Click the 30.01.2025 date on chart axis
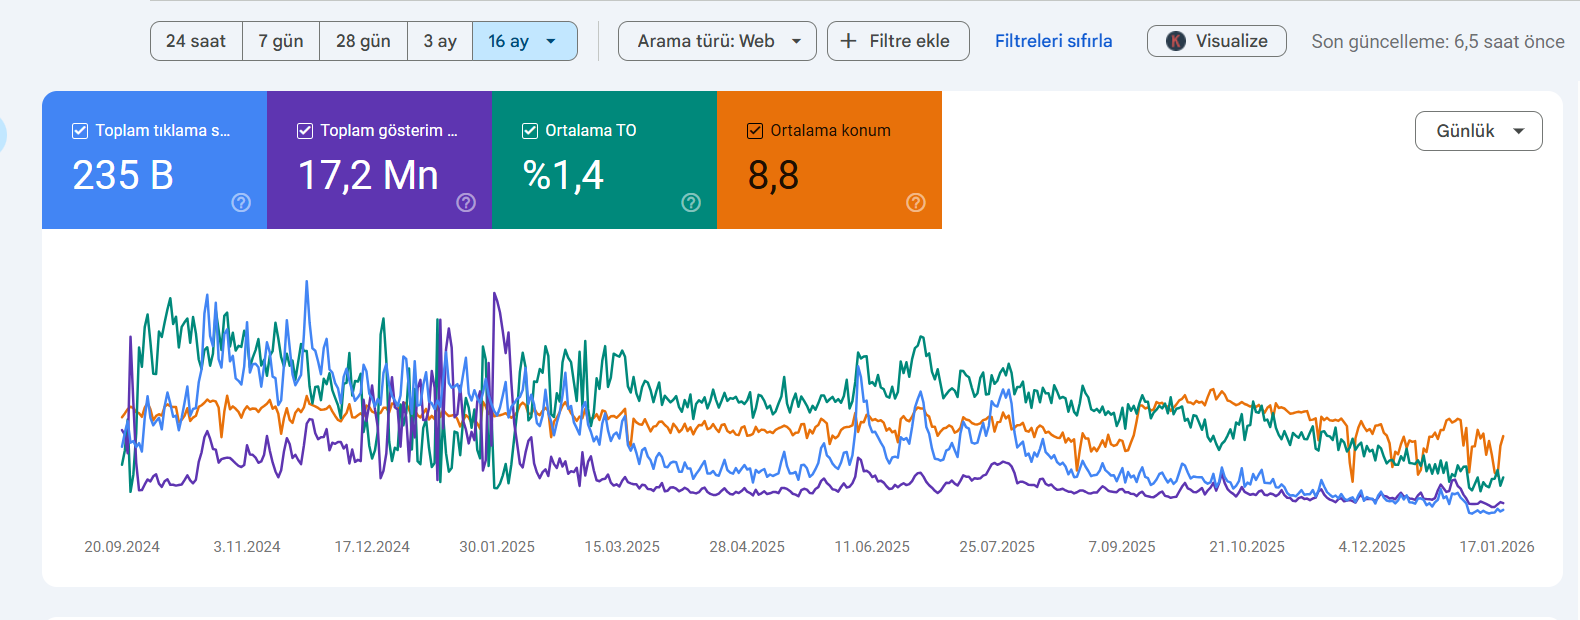The image size is (1580, 620). [497, 547]
